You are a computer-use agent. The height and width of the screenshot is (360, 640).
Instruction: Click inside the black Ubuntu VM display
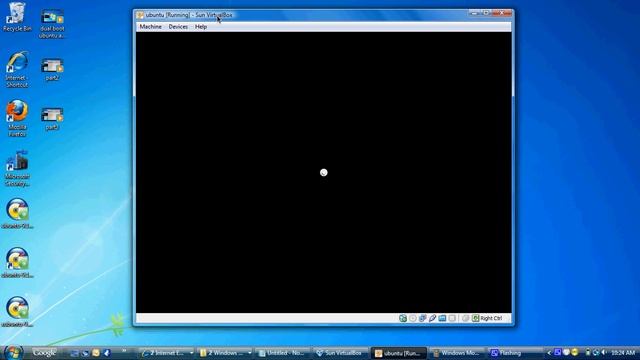click(x=323, y=172)
